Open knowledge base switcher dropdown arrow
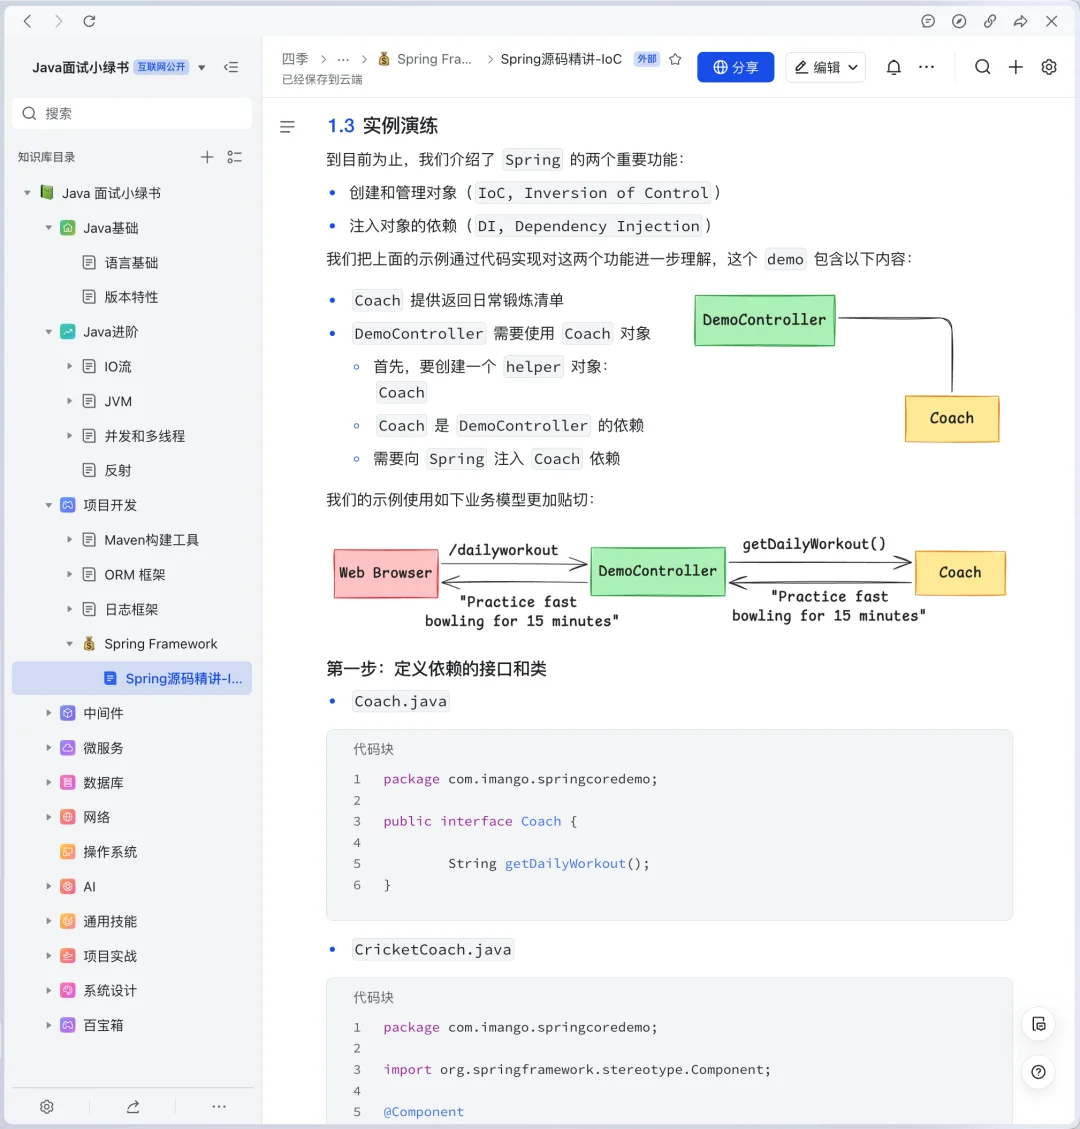1080x1129 pixels. [x=202, y=67]
